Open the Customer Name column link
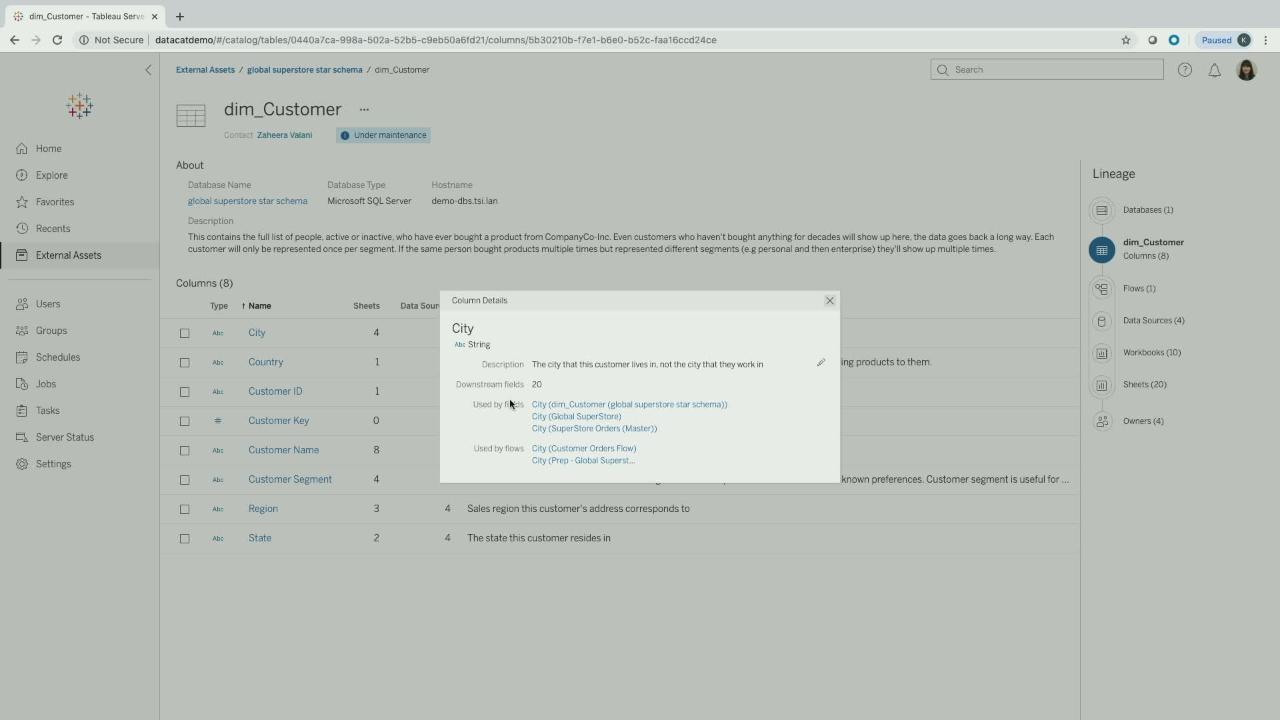The height and width of the screenshot is (720, 1280). point(283,450)
